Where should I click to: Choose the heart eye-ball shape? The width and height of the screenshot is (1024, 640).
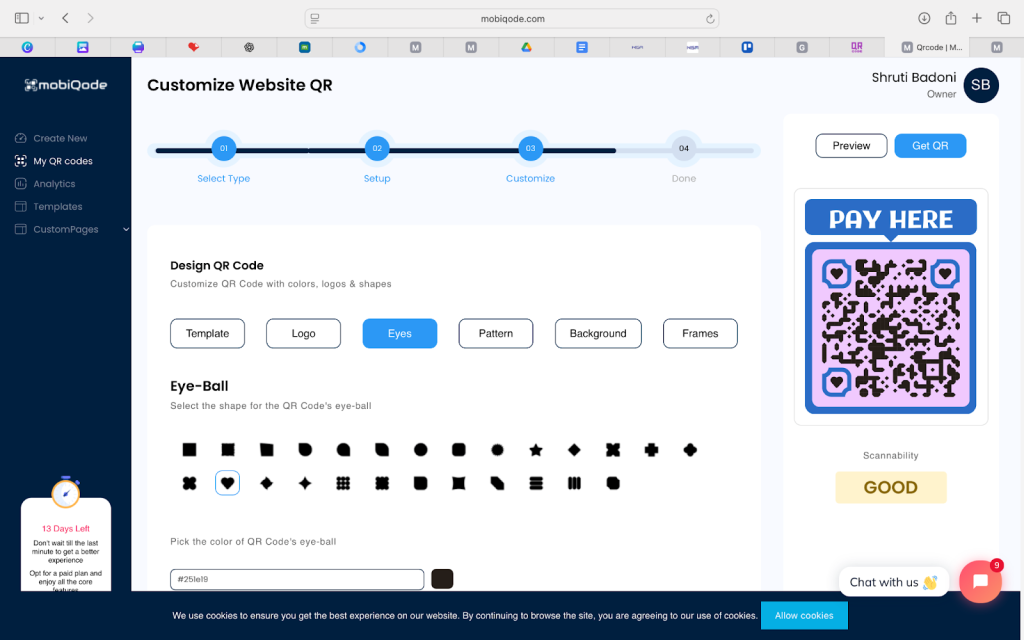point(227,483)
